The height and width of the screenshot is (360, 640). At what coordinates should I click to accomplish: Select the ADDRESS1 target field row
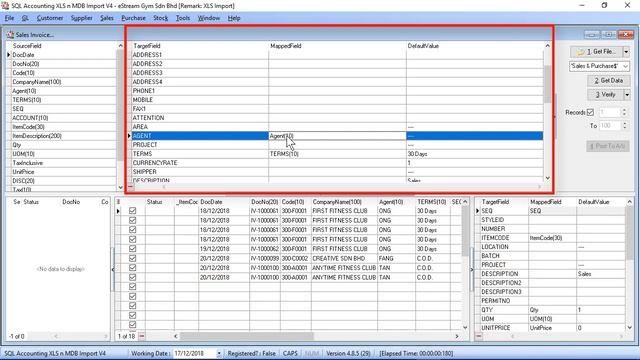coord(337,55)
